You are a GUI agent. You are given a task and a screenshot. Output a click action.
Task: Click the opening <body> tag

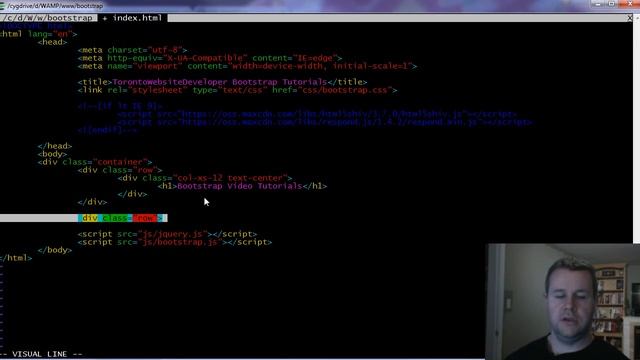coord(52,154)
